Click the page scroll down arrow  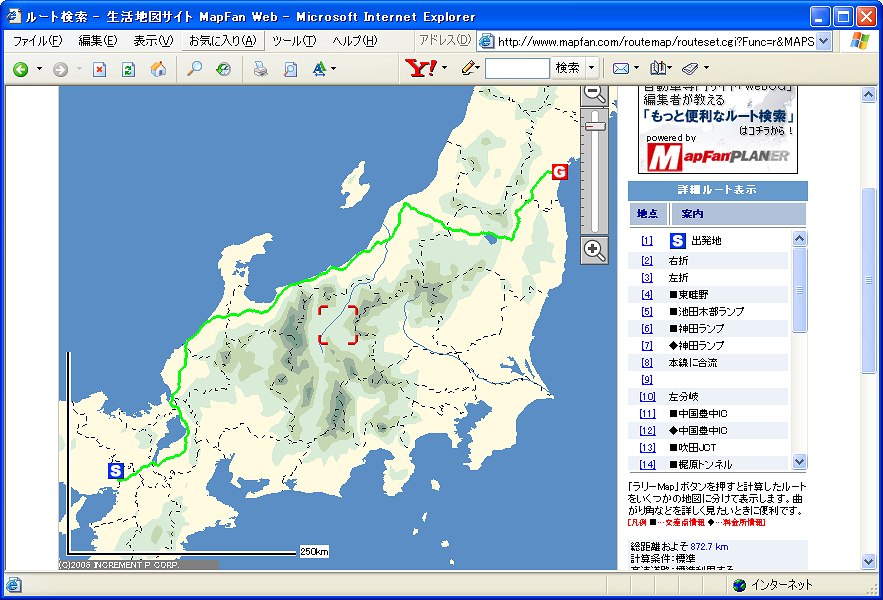click(x=868, y=562)
